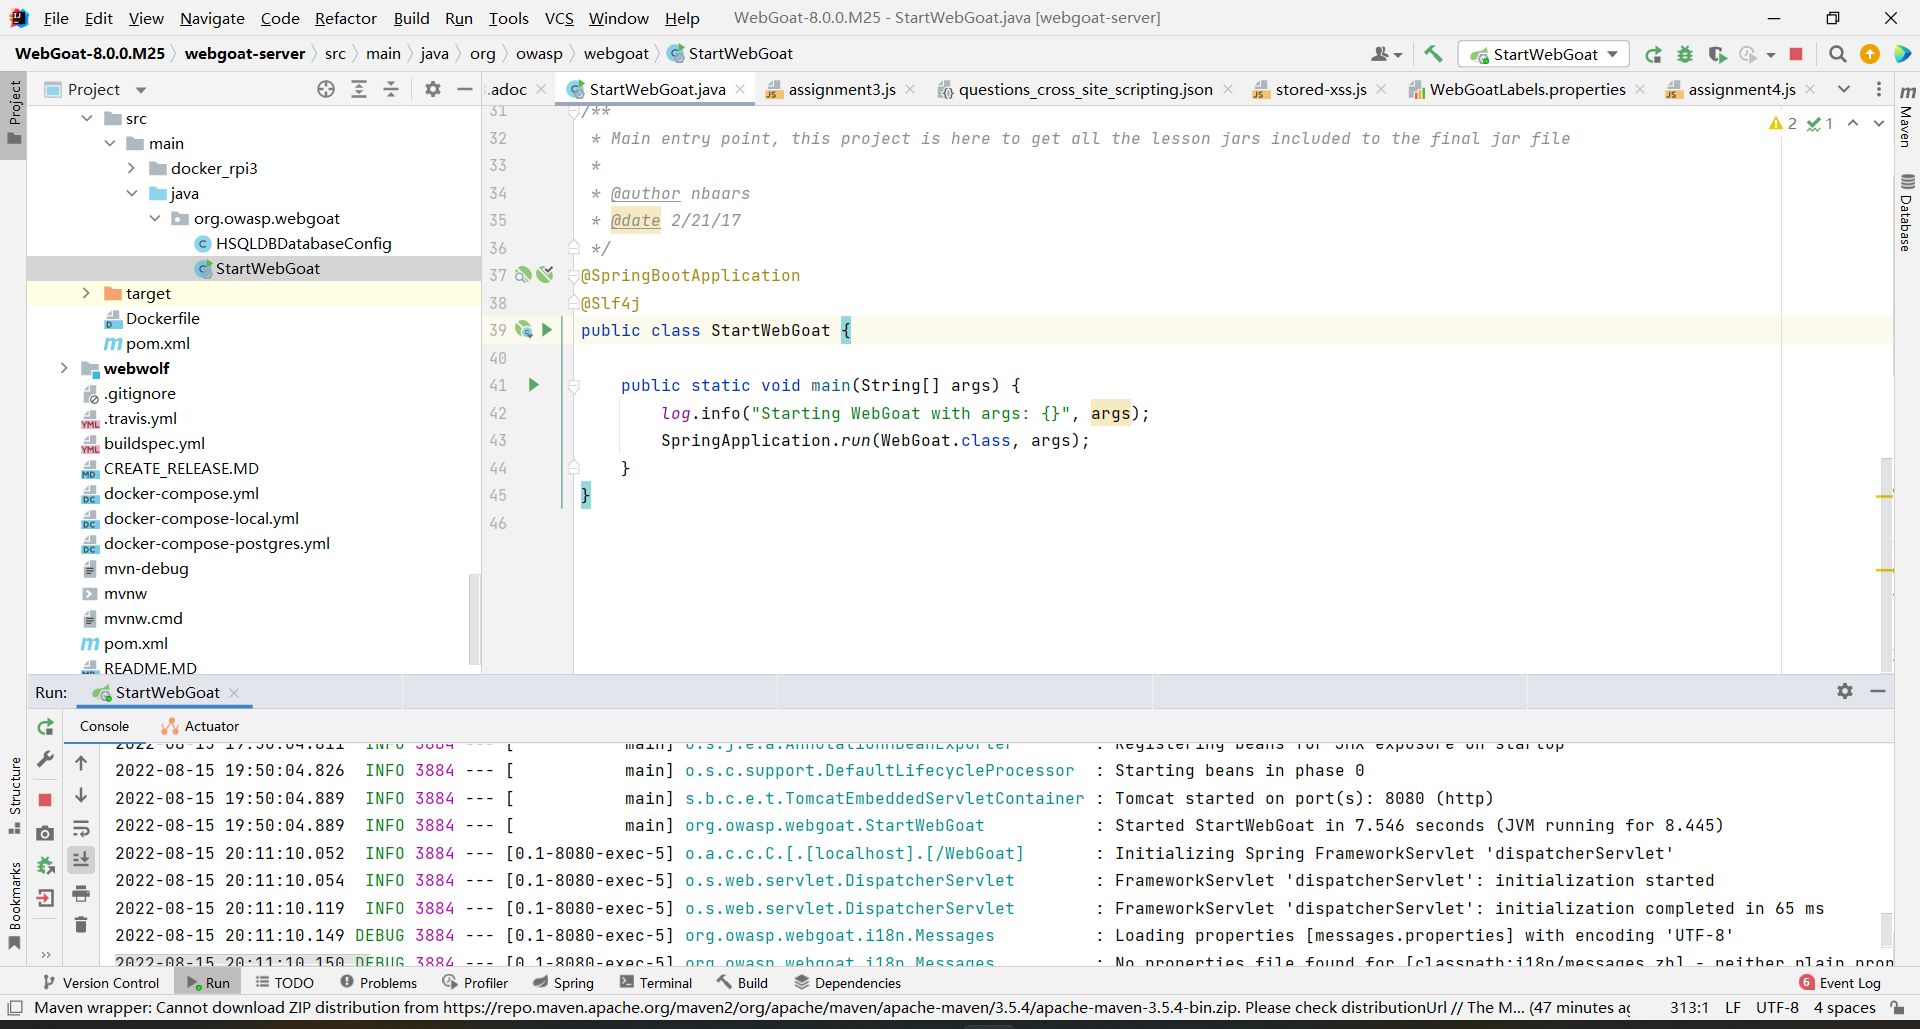Toggle the Maven tool window
The width and height of the screenshot is (1920, 1029).
tap(1907, 116)
